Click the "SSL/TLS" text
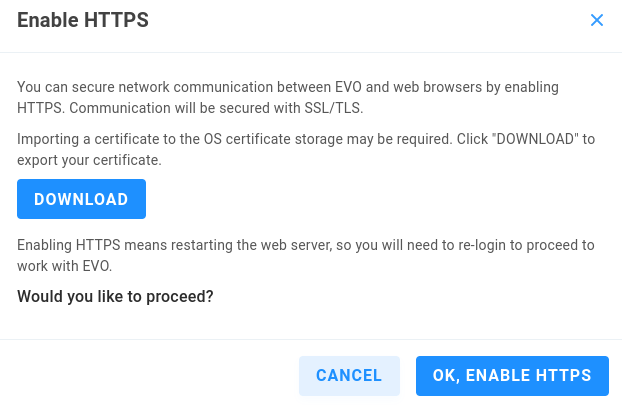Screen dimensions: 622x407 [x=335, y=106]
